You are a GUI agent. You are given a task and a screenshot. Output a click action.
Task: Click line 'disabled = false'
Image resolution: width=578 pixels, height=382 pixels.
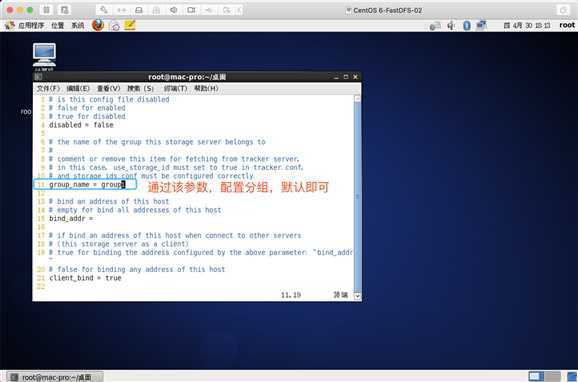(x=81, y=125)
